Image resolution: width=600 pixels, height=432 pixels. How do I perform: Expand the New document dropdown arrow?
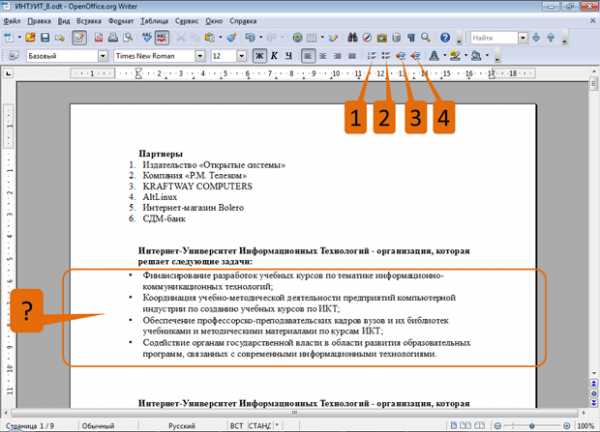tap(19, 37)
